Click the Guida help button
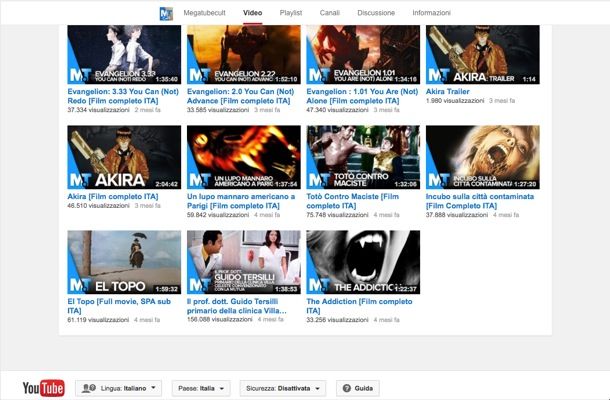 pos(358,388)
